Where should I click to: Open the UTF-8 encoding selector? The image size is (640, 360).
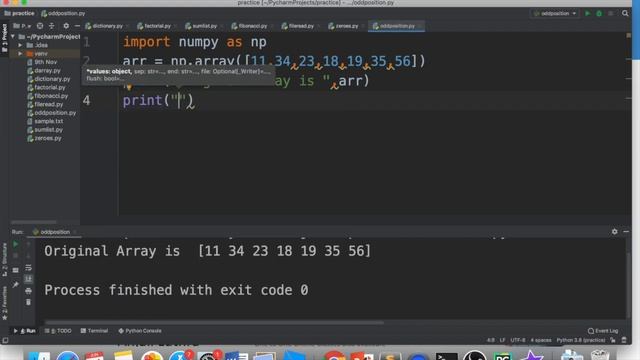pyautogui.click(x=518, y=340)
